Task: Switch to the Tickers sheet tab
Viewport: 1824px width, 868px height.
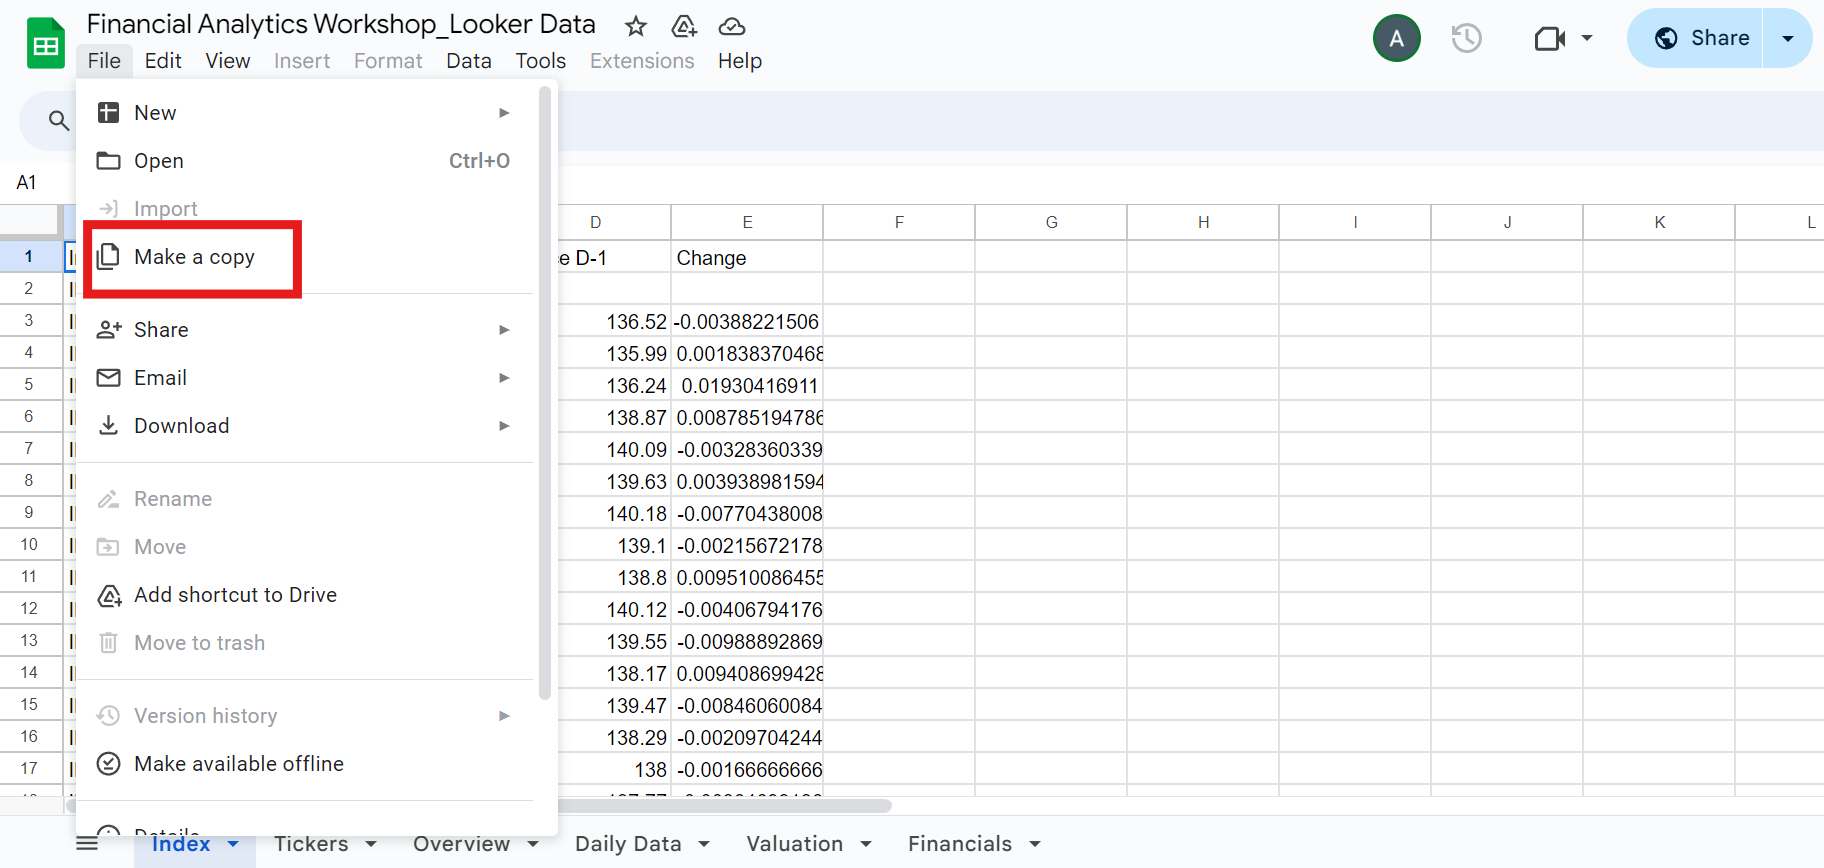Action: coord(311,844)
